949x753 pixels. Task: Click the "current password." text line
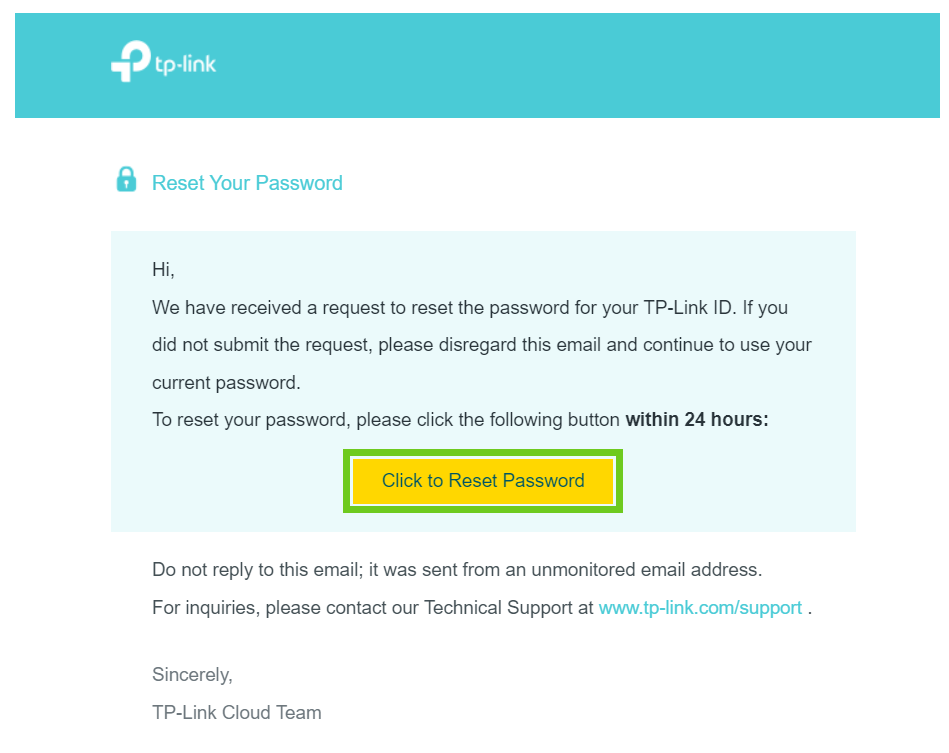226,383
